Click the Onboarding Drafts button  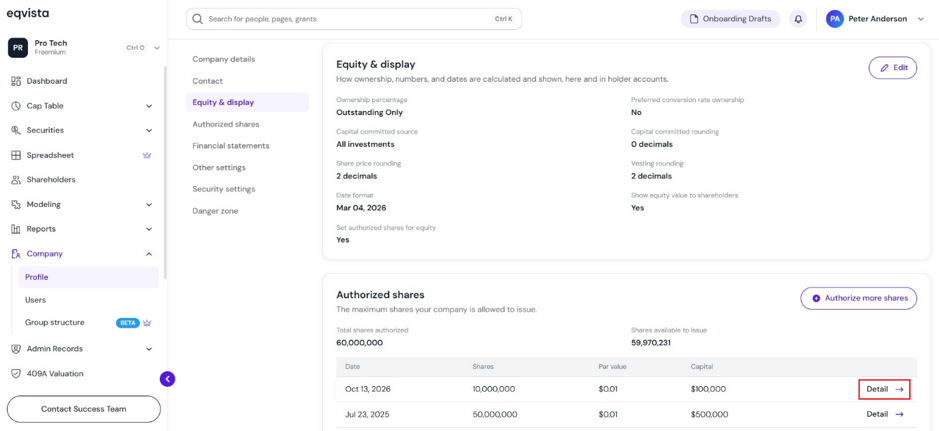[730, 19]
